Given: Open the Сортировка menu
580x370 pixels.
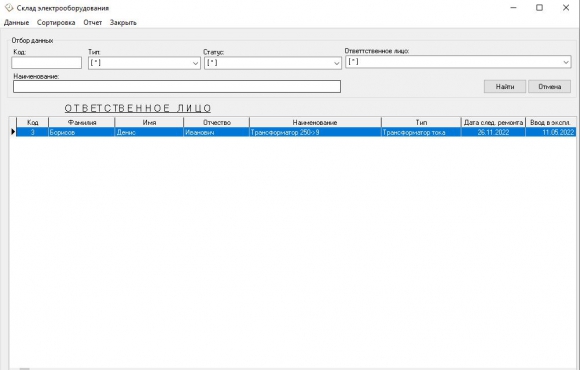Looking at the screenshot, I should (56, 23).
